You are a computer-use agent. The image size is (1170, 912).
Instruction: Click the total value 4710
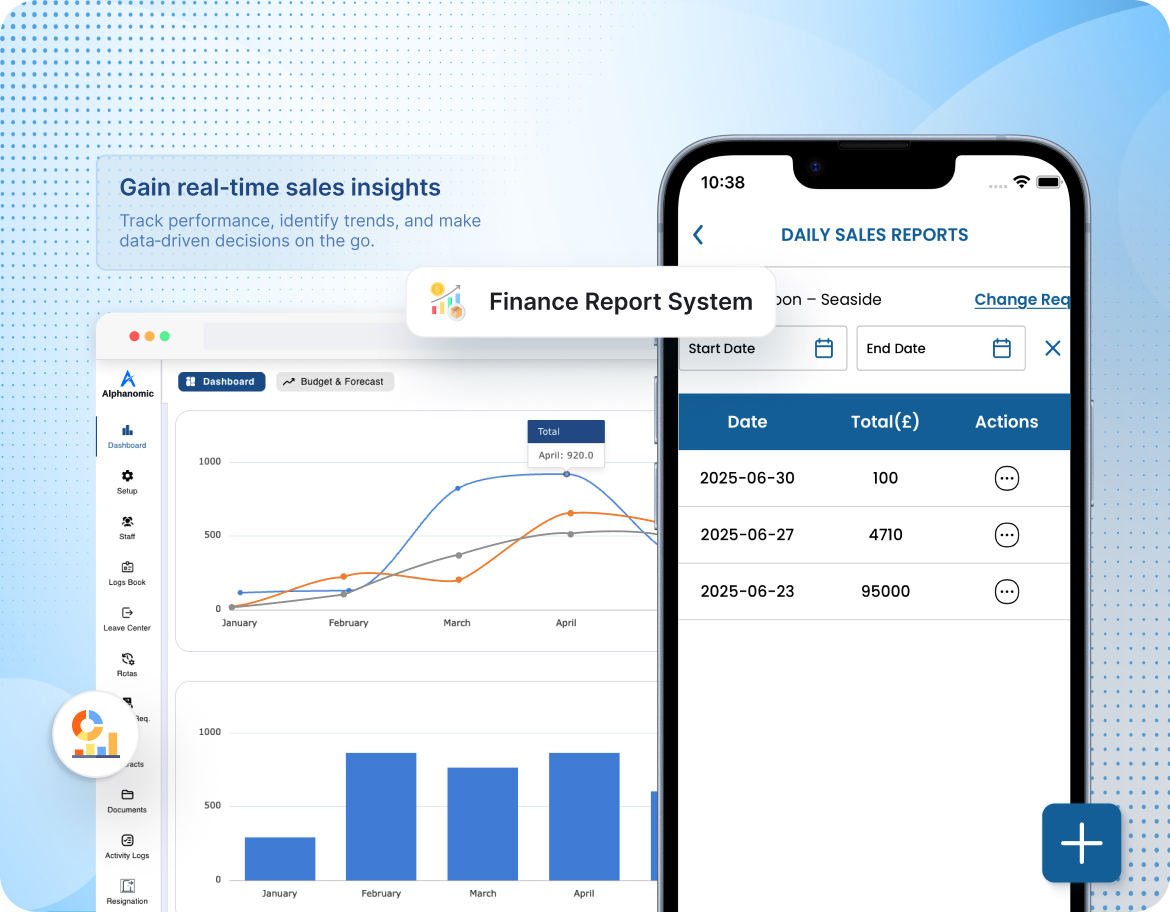[885, 535]
